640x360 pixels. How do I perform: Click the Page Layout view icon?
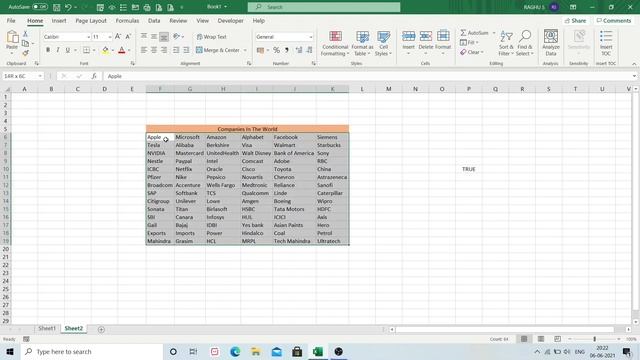(540, 339)
